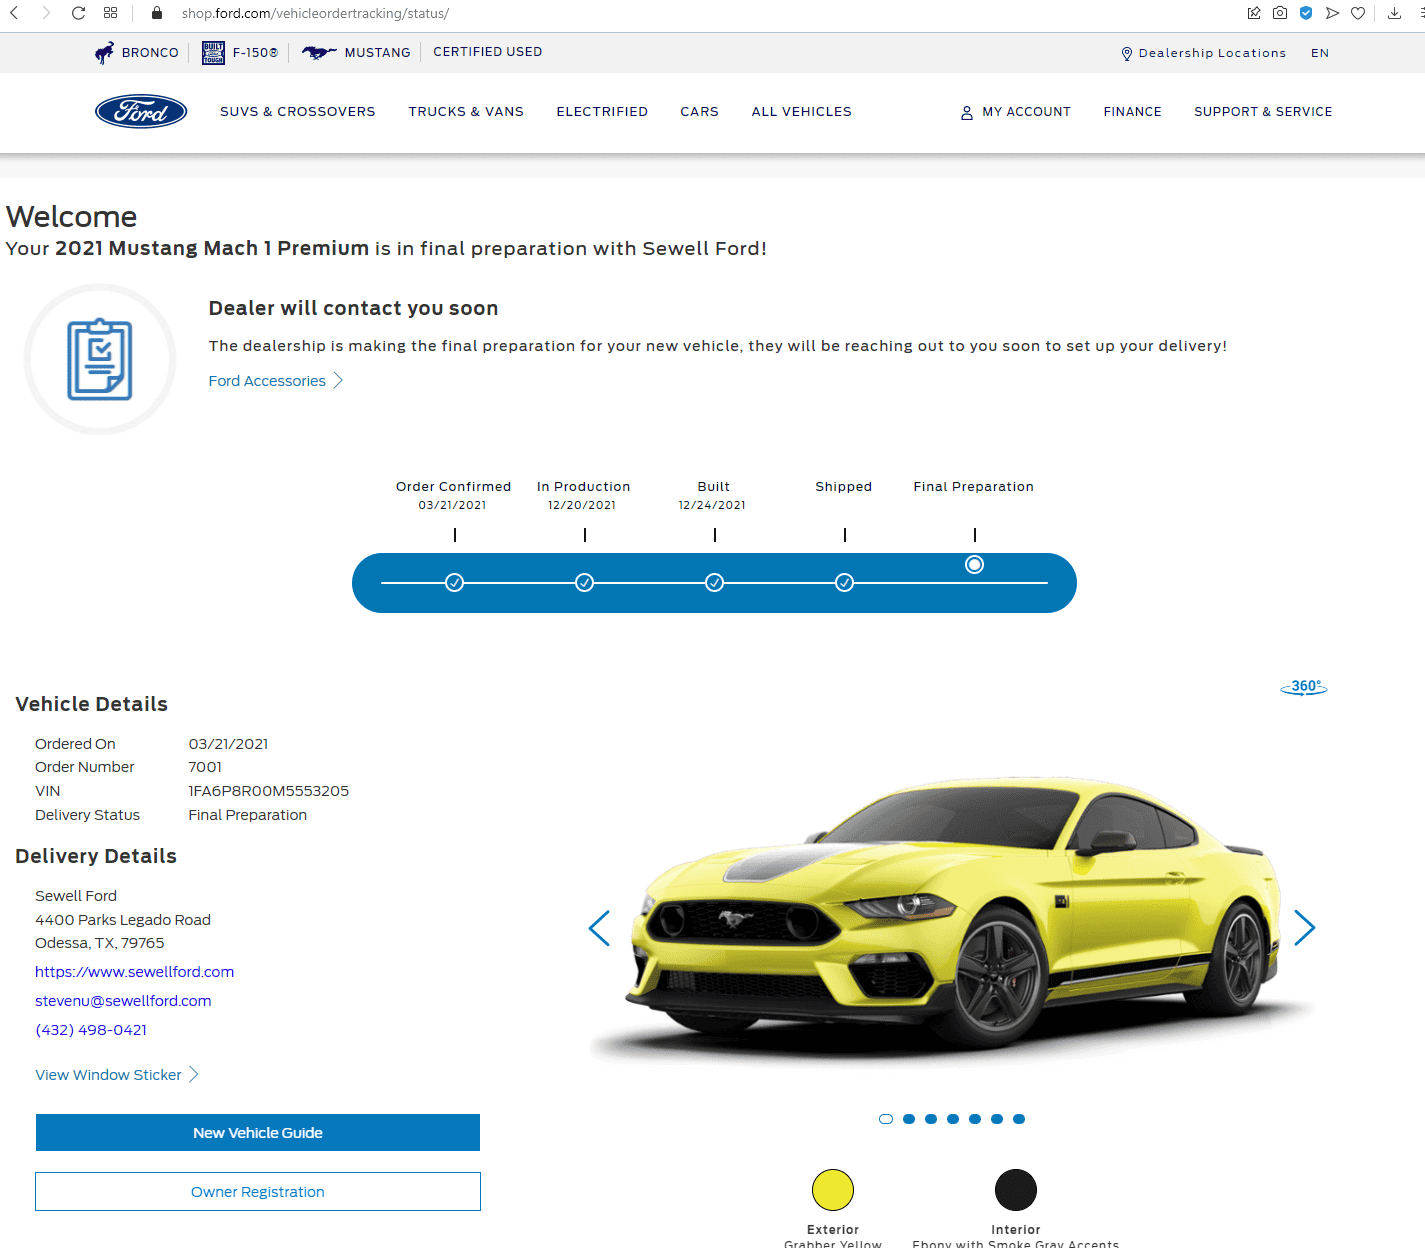The height and width of the screenshot is (1248, 1425).
Task: Click the padlock icon in the address bar
Action: click(156, 13)
